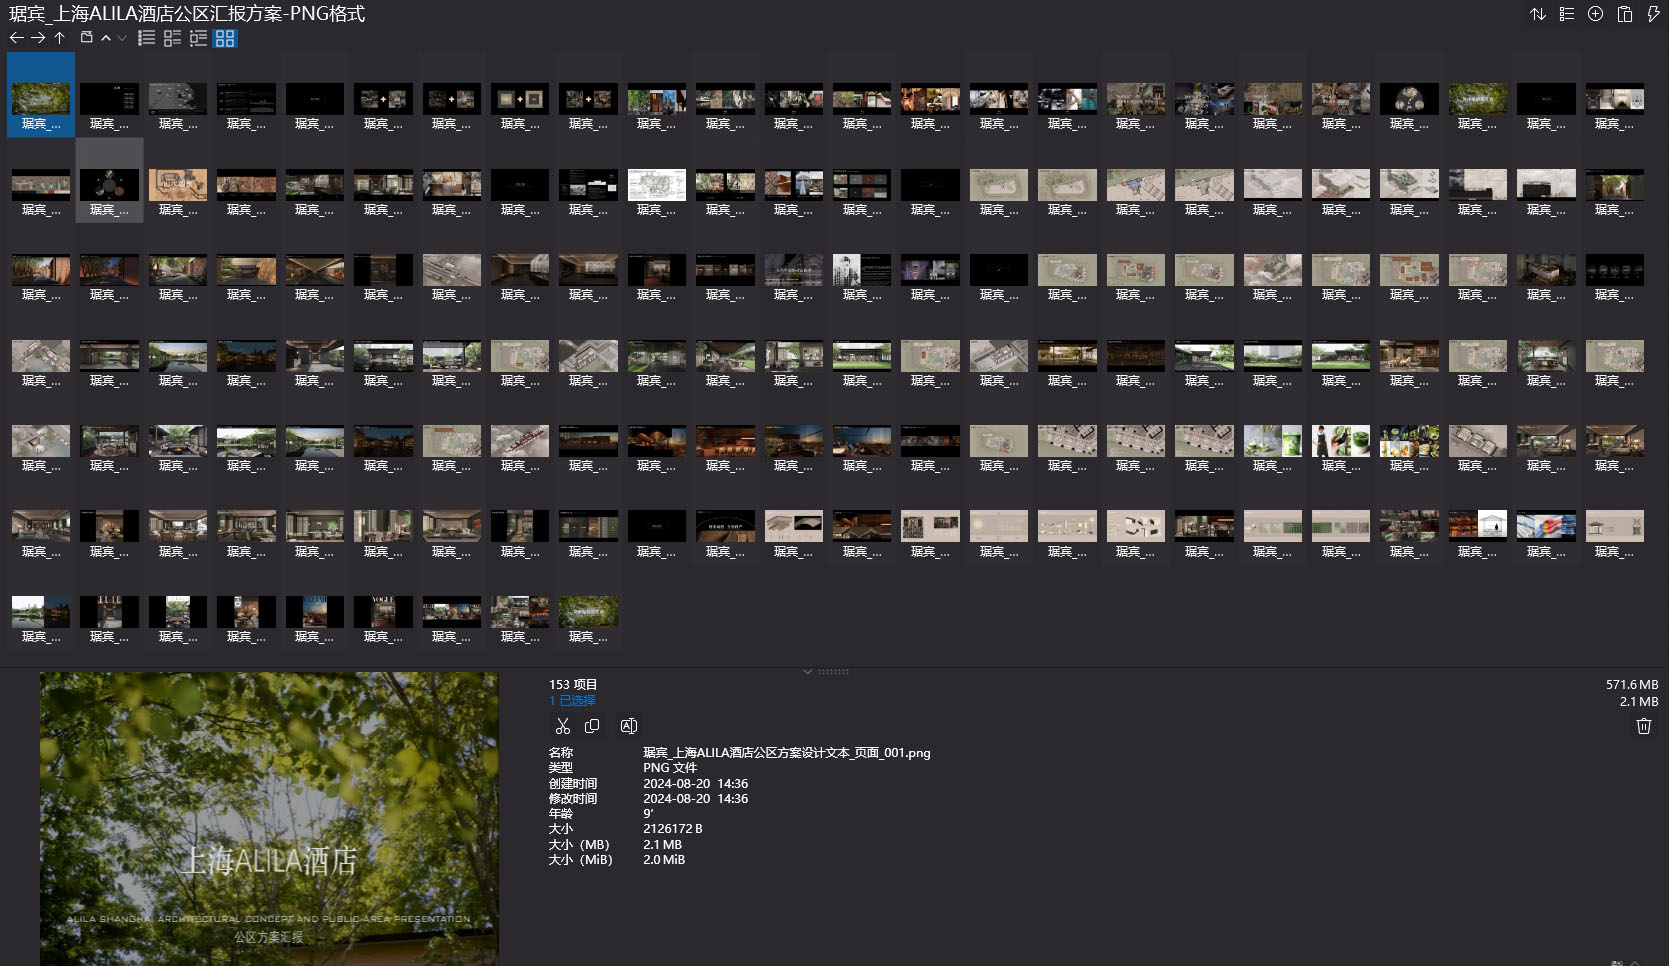Click the new item plus circle

tap(1596, 14)
